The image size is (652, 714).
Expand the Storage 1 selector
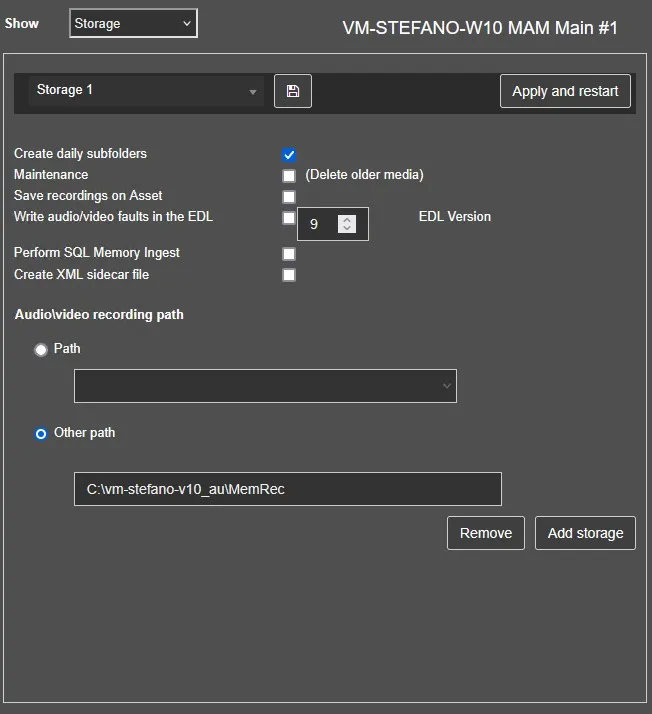[x=145, y=91]
